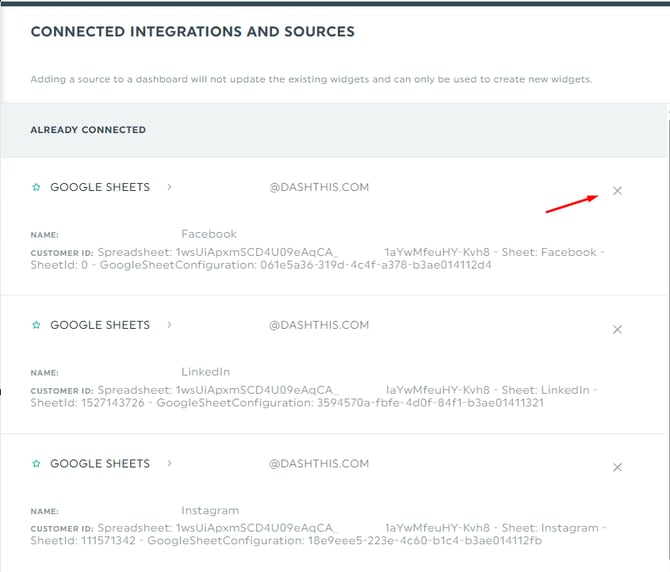The height and width of the screenshot is (572, 670).
Task: Click the star icon beside the Instagram source
Action: tap(37, 464)
